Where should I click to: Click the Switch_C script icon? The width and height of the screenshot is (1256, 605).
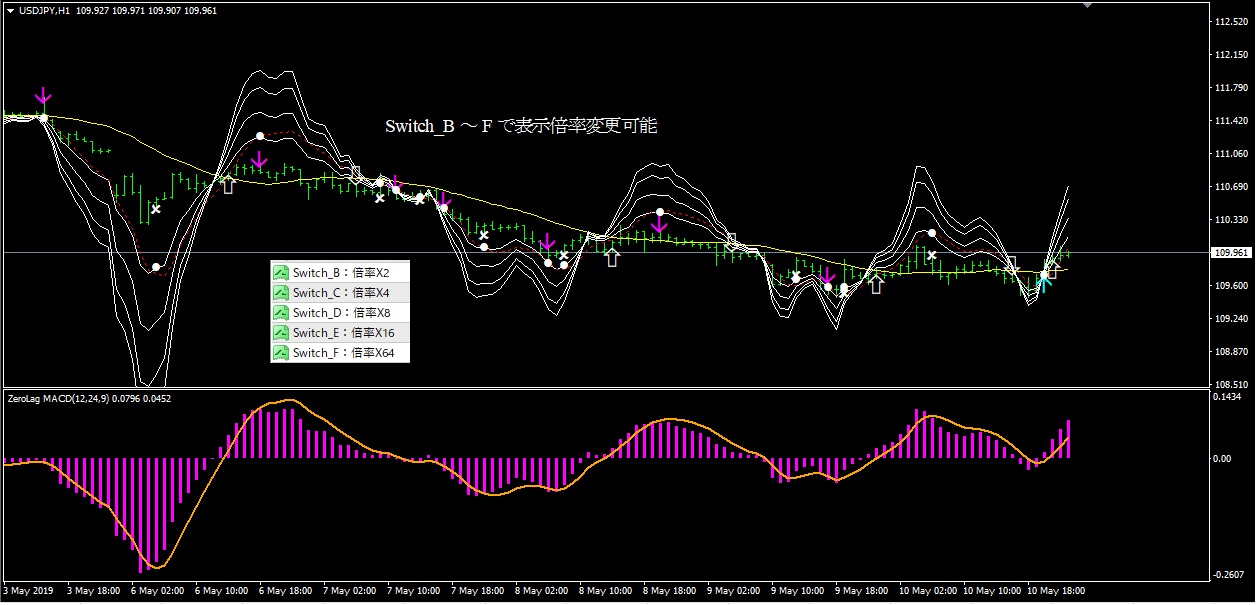coord(282,293)
